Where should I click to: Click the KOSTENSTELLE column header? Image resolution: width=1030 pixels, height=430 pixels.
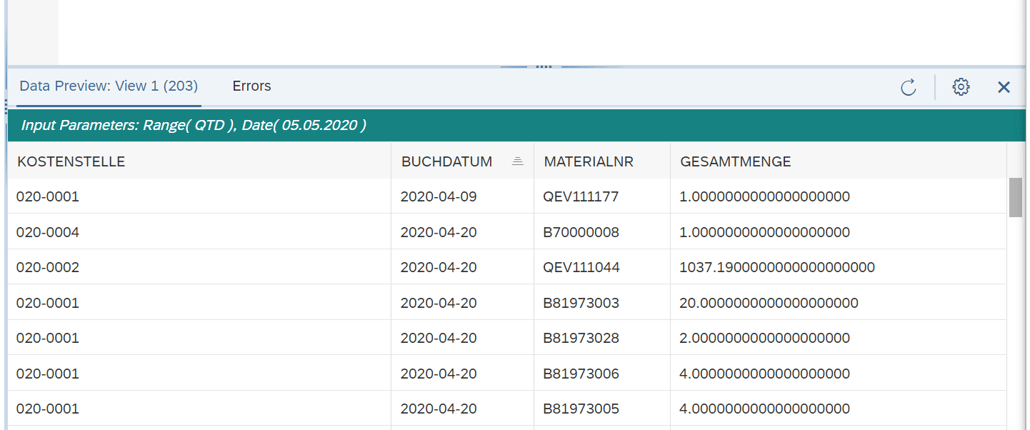pos(72,161)
